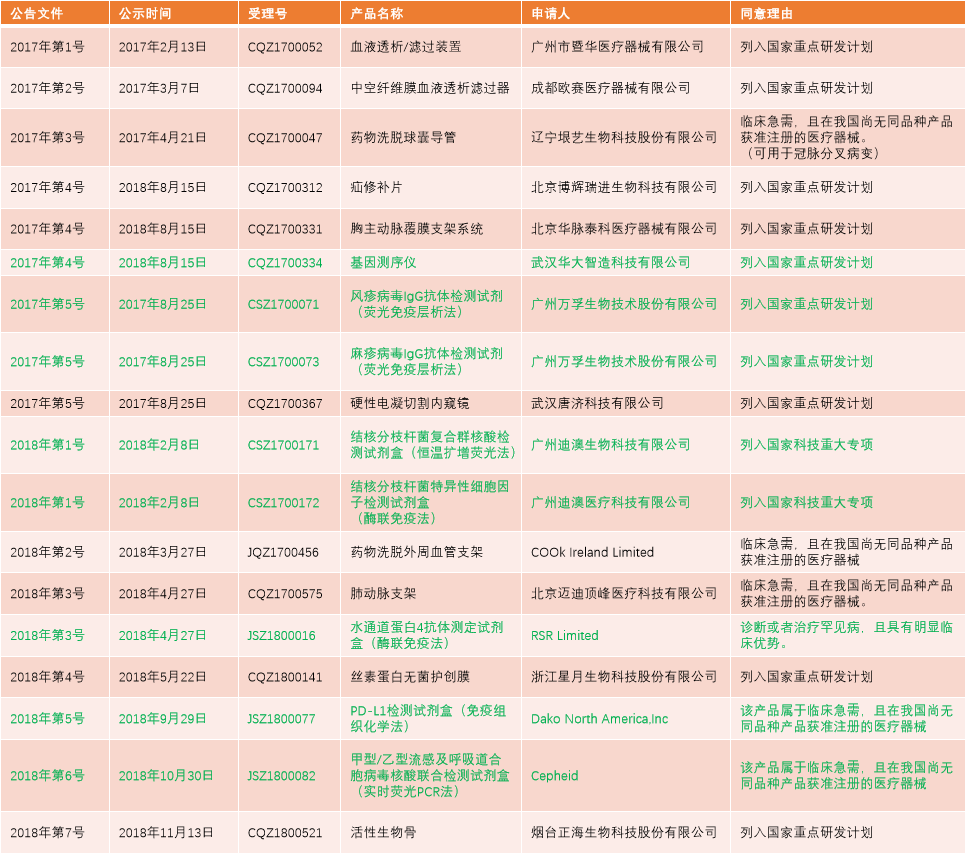Select acceptance number CQZ1700094
This screenshot has width=967, height=854.
(285, 88)
